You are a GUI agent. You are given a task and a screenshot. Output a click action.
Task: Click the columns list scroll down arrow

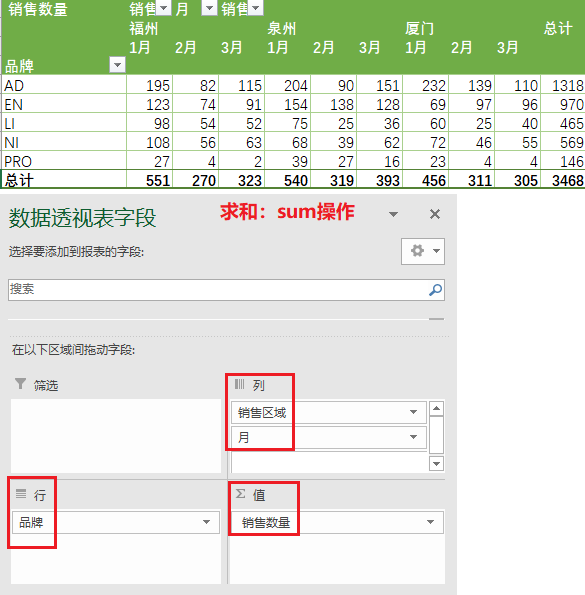click(436, 463)
